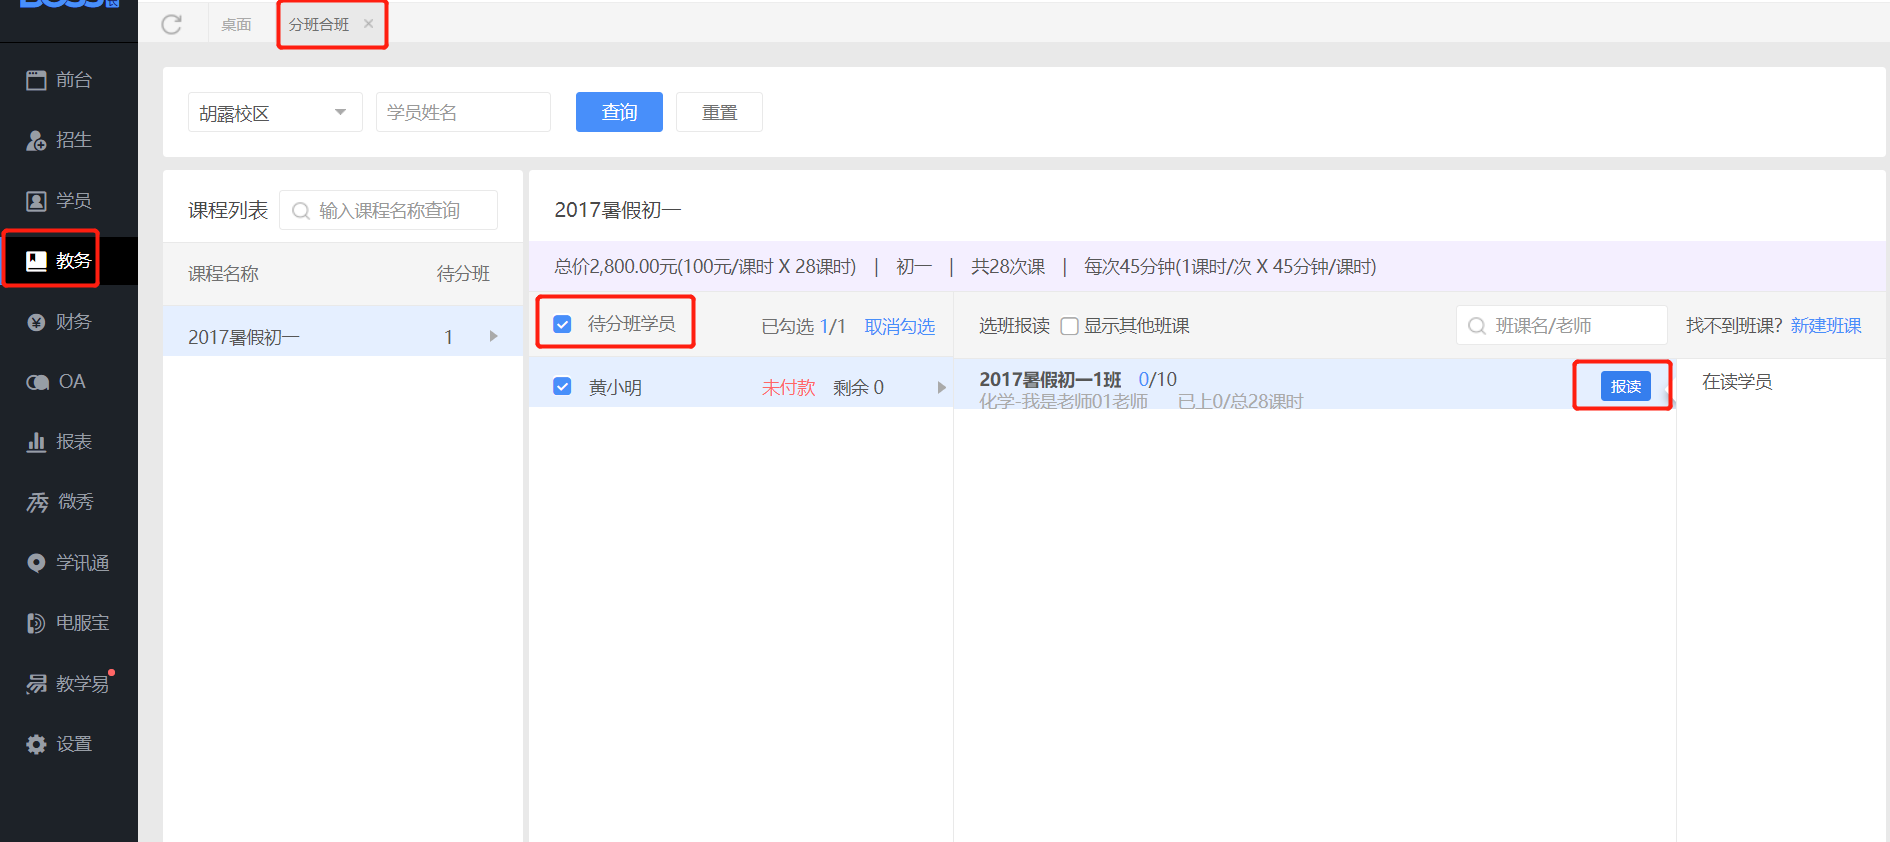Viewport: 1890px width, 842px height.
Task: Click the 化学-我是老师01老师 text
Action: click(1063, 401)
